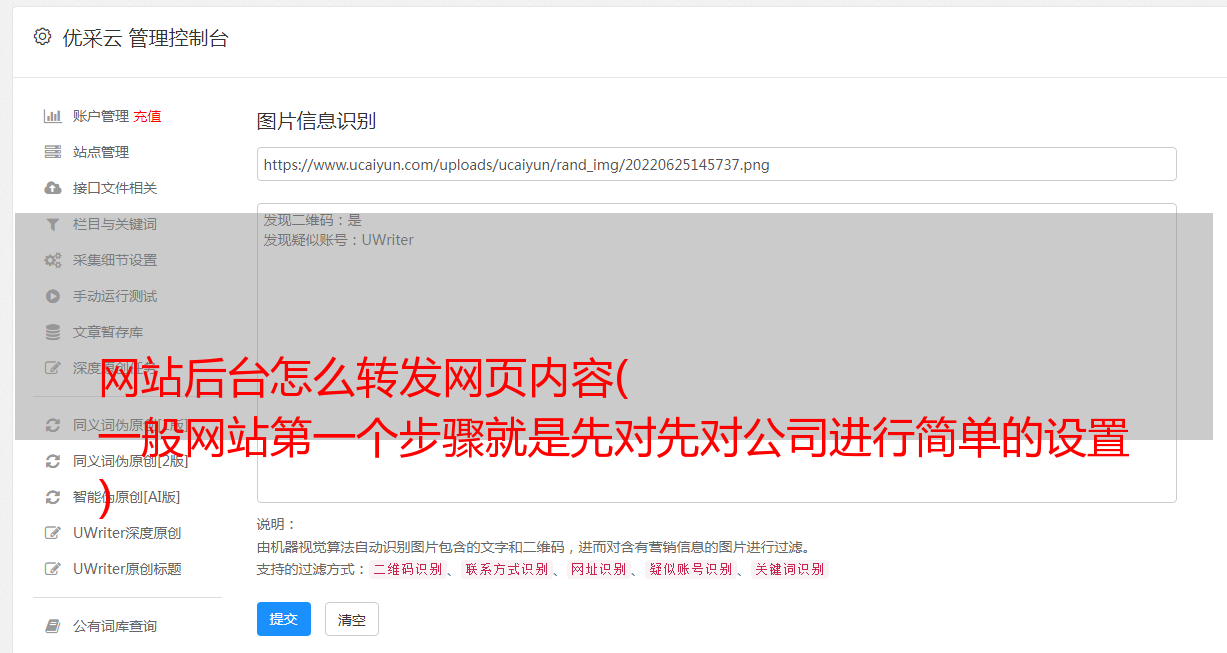1227x653 pixels.
Task: Open 接口文件相关 in sidebar
Action: pyautogui.click(x=115, y=188)
